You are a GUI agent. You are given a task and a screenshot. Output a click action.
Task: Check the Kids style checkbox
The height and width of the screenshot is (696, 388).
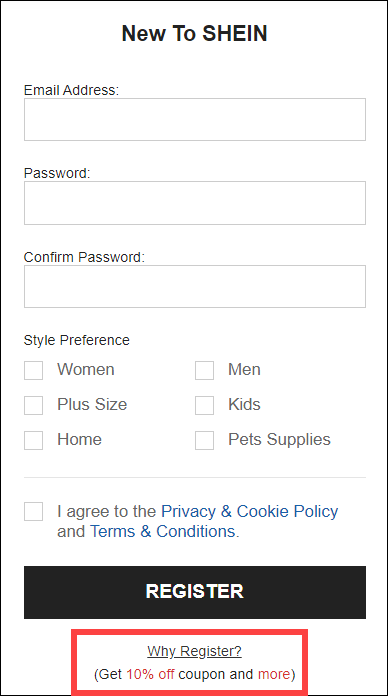pos(204,405)
